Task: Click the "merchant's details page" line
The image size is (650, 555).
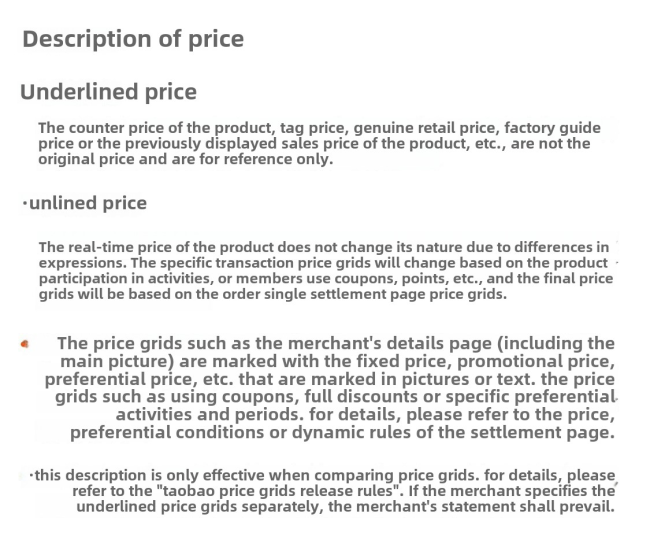Action: pyautogui.click(x=336, y=344)
